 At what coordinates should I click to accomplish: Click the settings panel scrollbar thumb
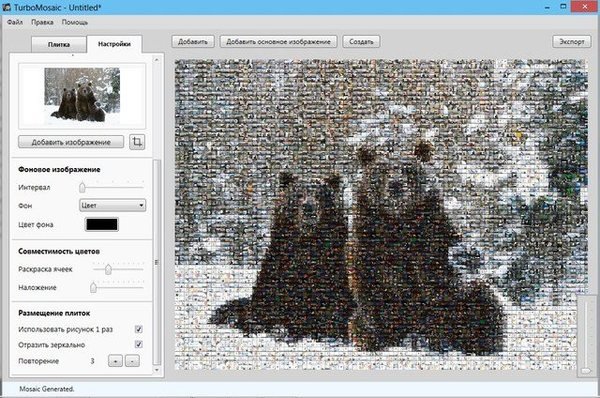[157, 262]
